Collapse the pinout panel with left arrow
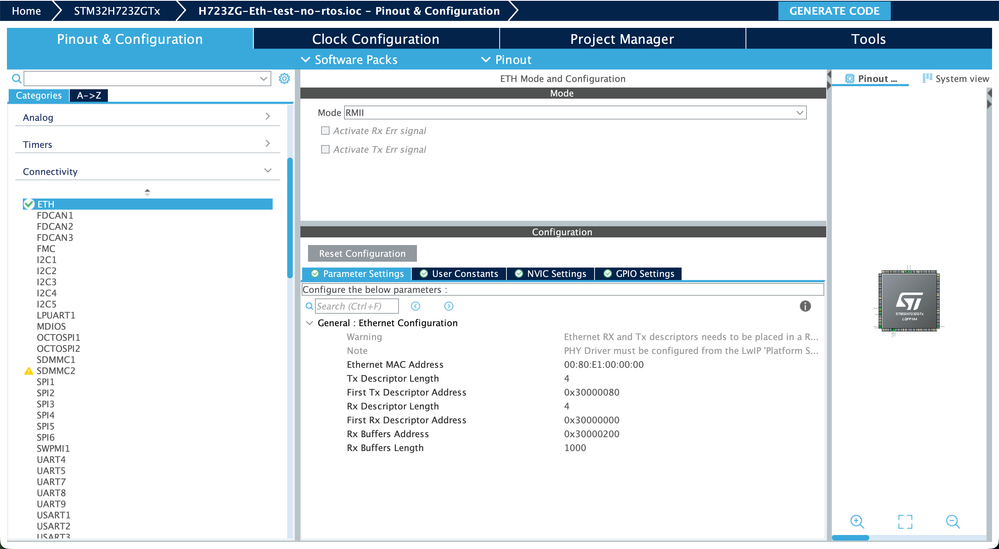Screen dimensions: 999x549 [829, 76]
